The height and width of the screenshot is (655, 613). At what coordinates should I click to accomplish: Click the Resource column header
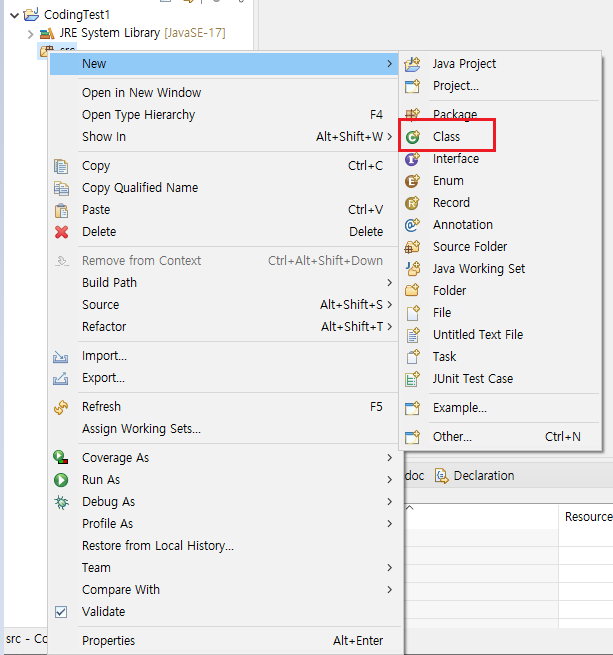click(588, 517)
